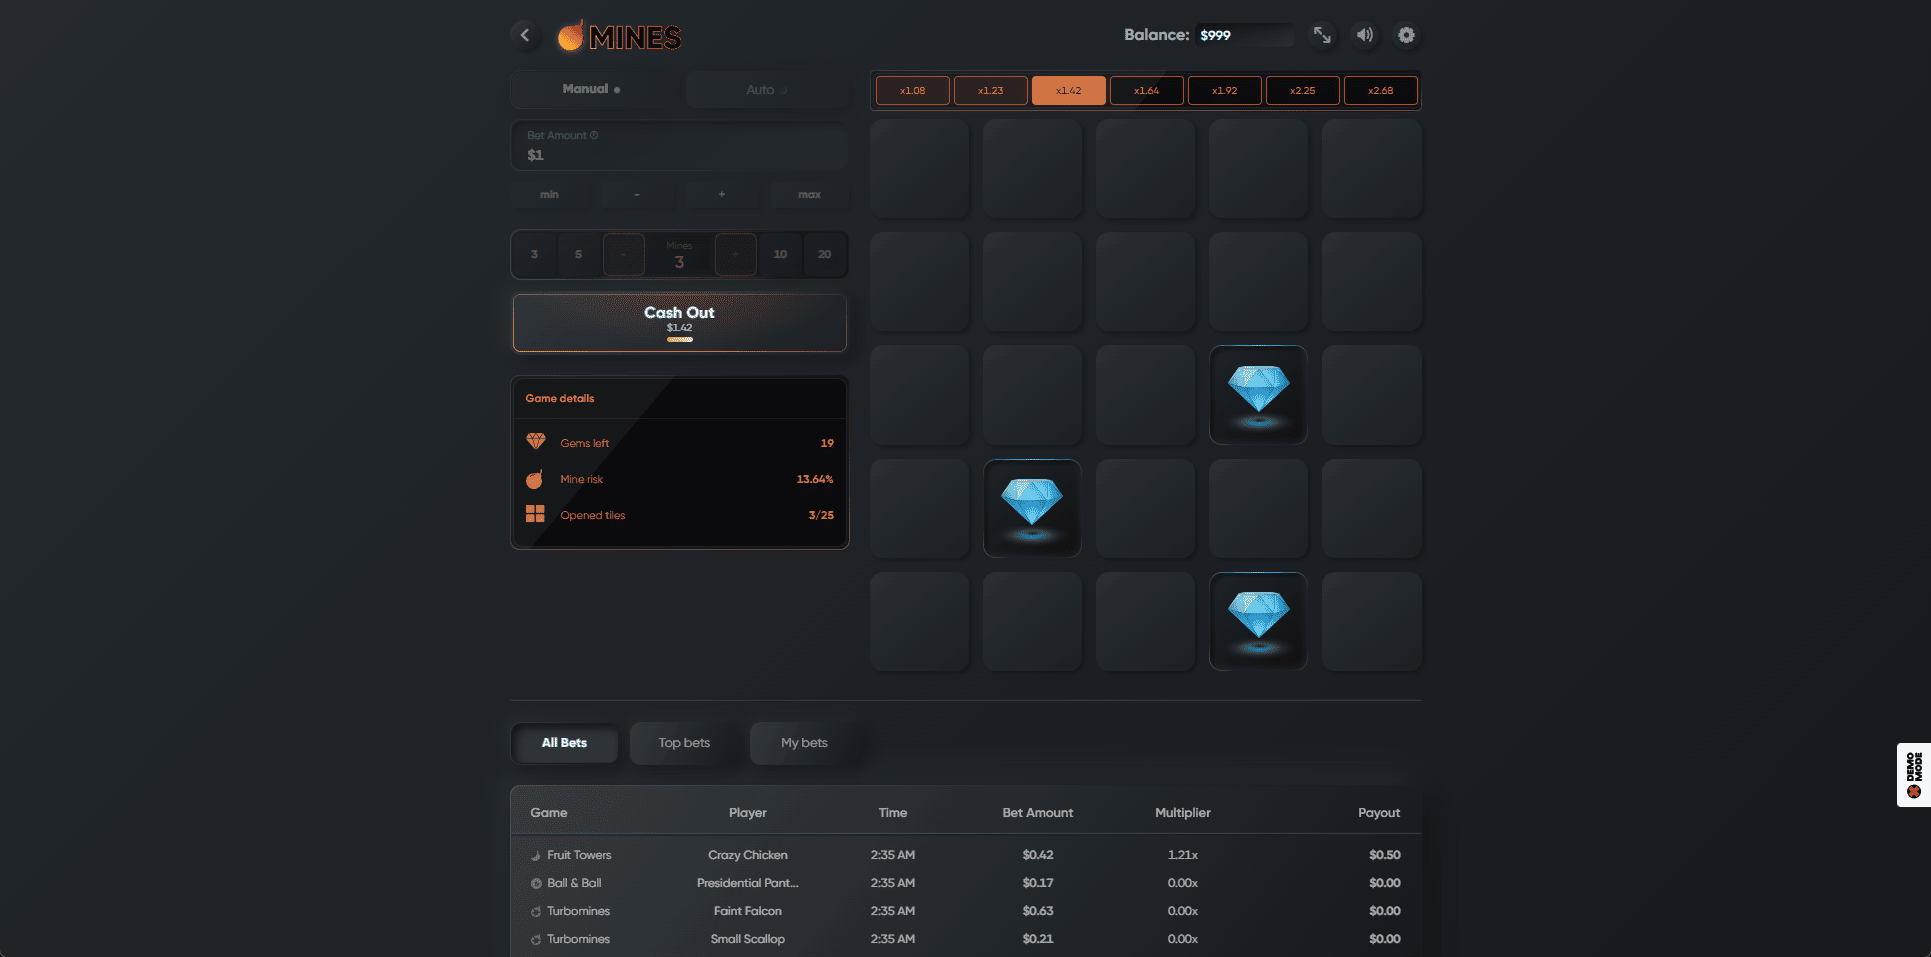The image size is (1931, 957).
Task: Increase the mines count stepper
Action: [736, 254]
